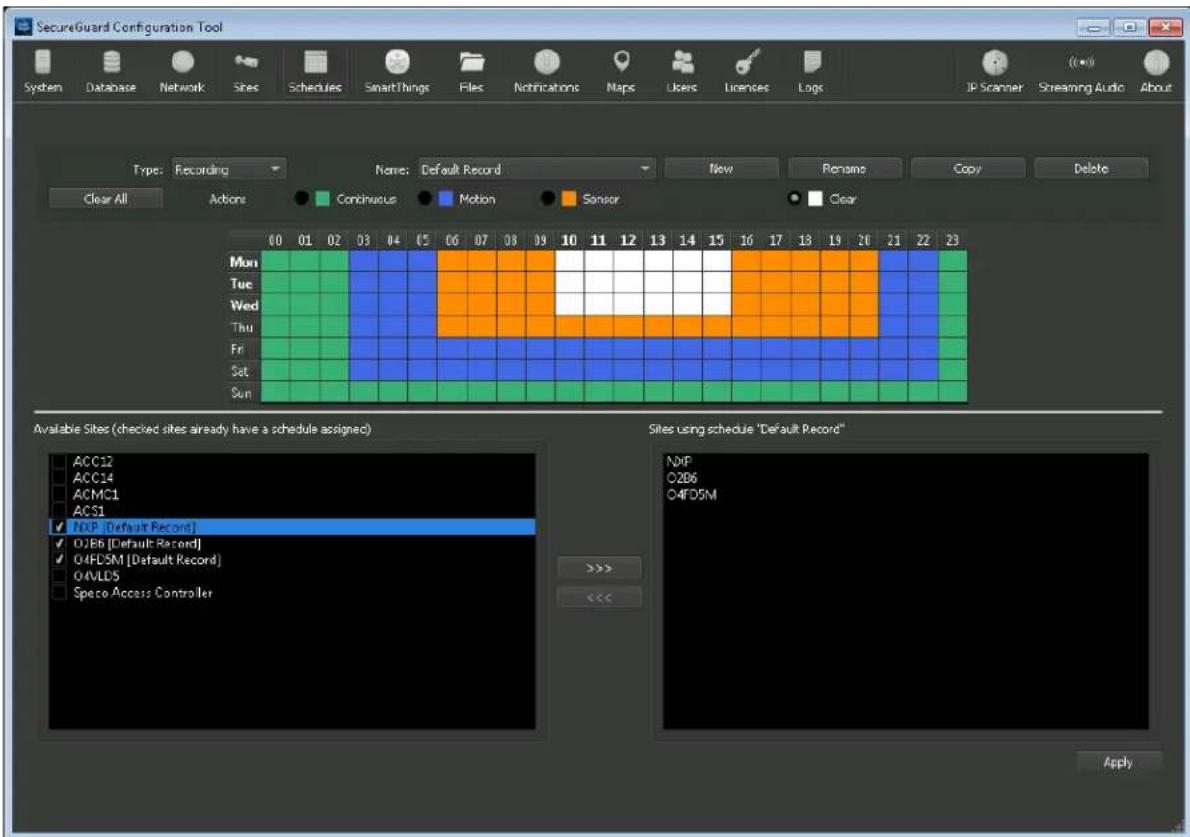
Task: Open the About icon
Action: [x=1156, y=71]
